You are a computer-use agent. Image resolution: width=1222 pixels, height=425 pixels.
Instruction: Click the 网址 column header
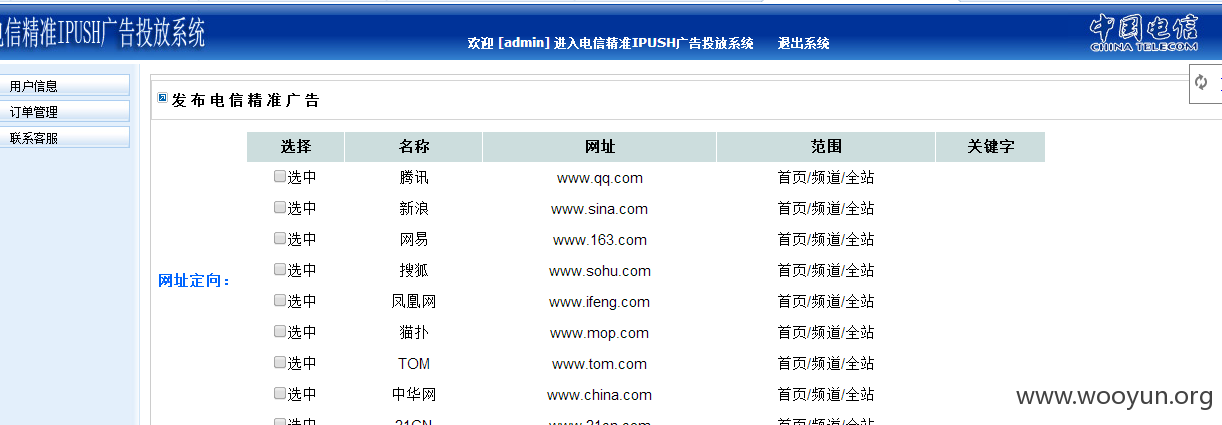click(x=600, y=147)
